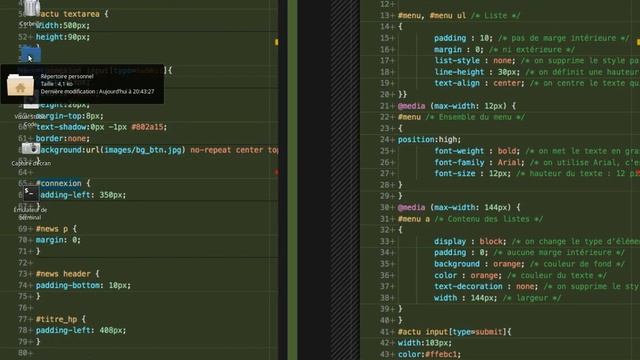Select the "color:#ffebc1;" line 43
This screenshot has width=640, height=360.
pos(429,354)
